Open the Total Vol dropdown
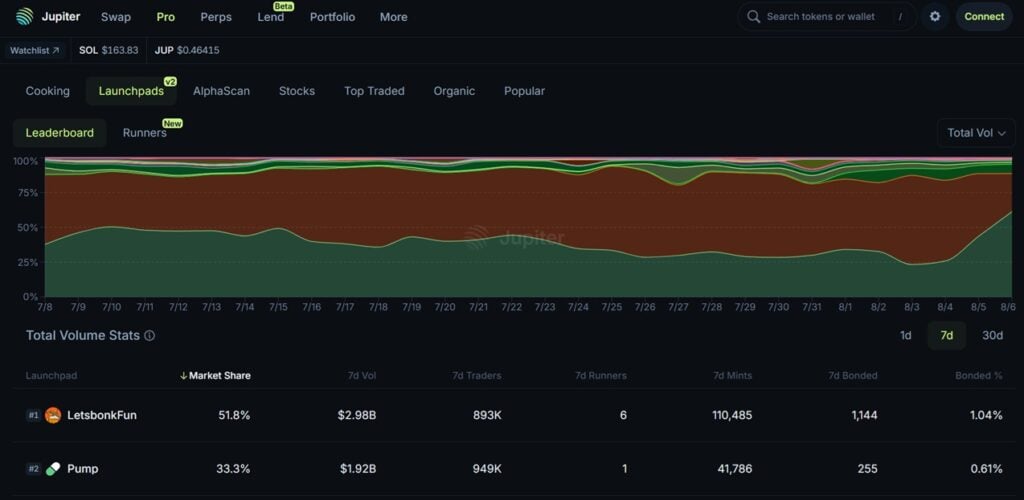 976,133
